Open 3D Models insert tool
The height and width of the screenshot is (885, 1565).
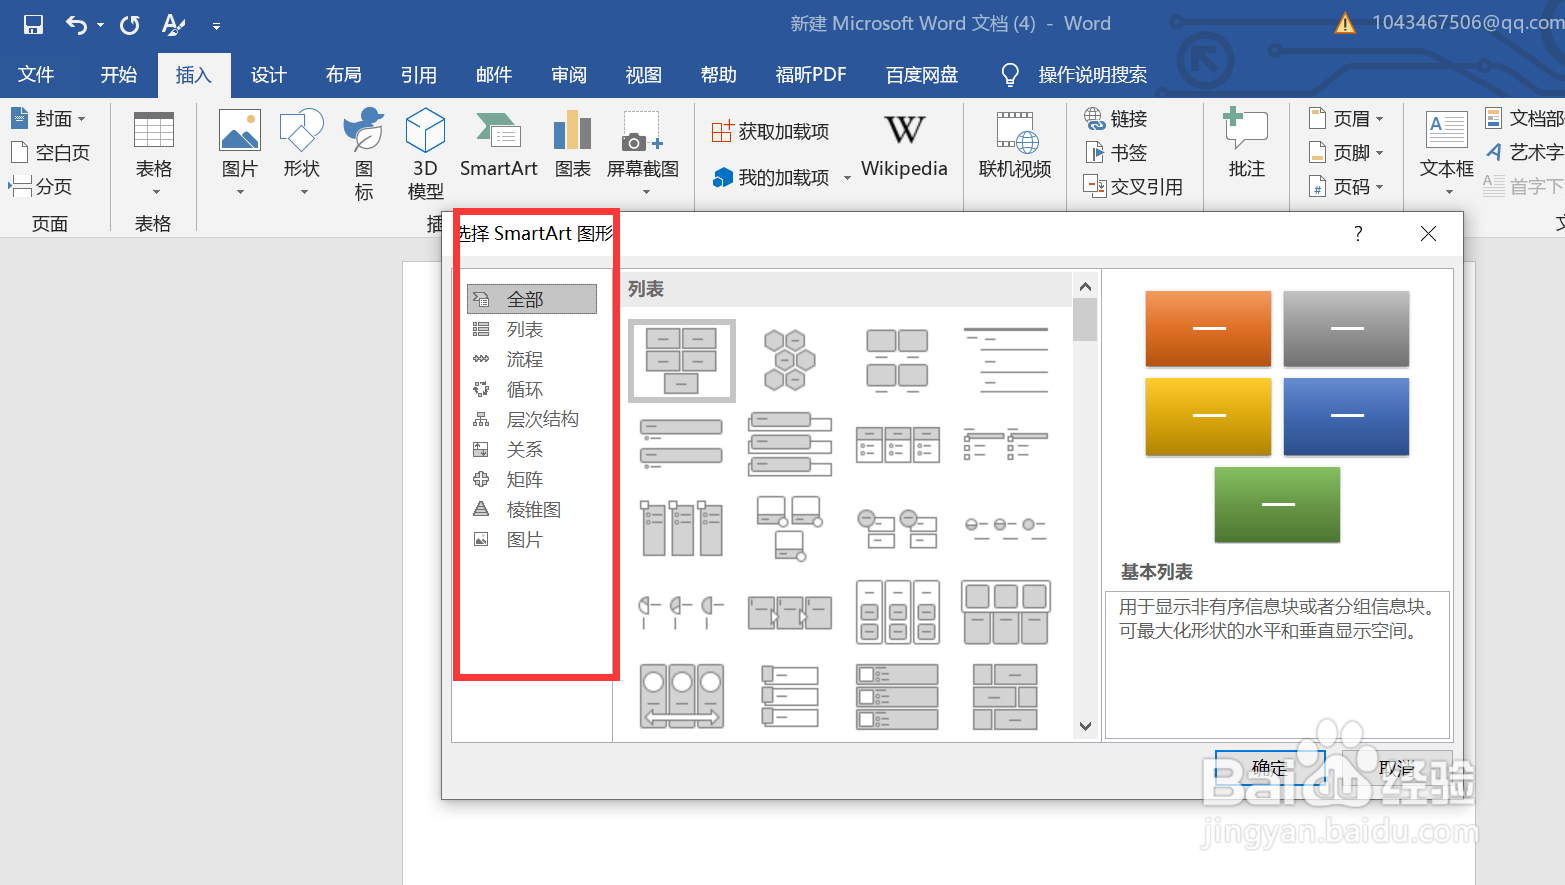(x=426, y=154)
